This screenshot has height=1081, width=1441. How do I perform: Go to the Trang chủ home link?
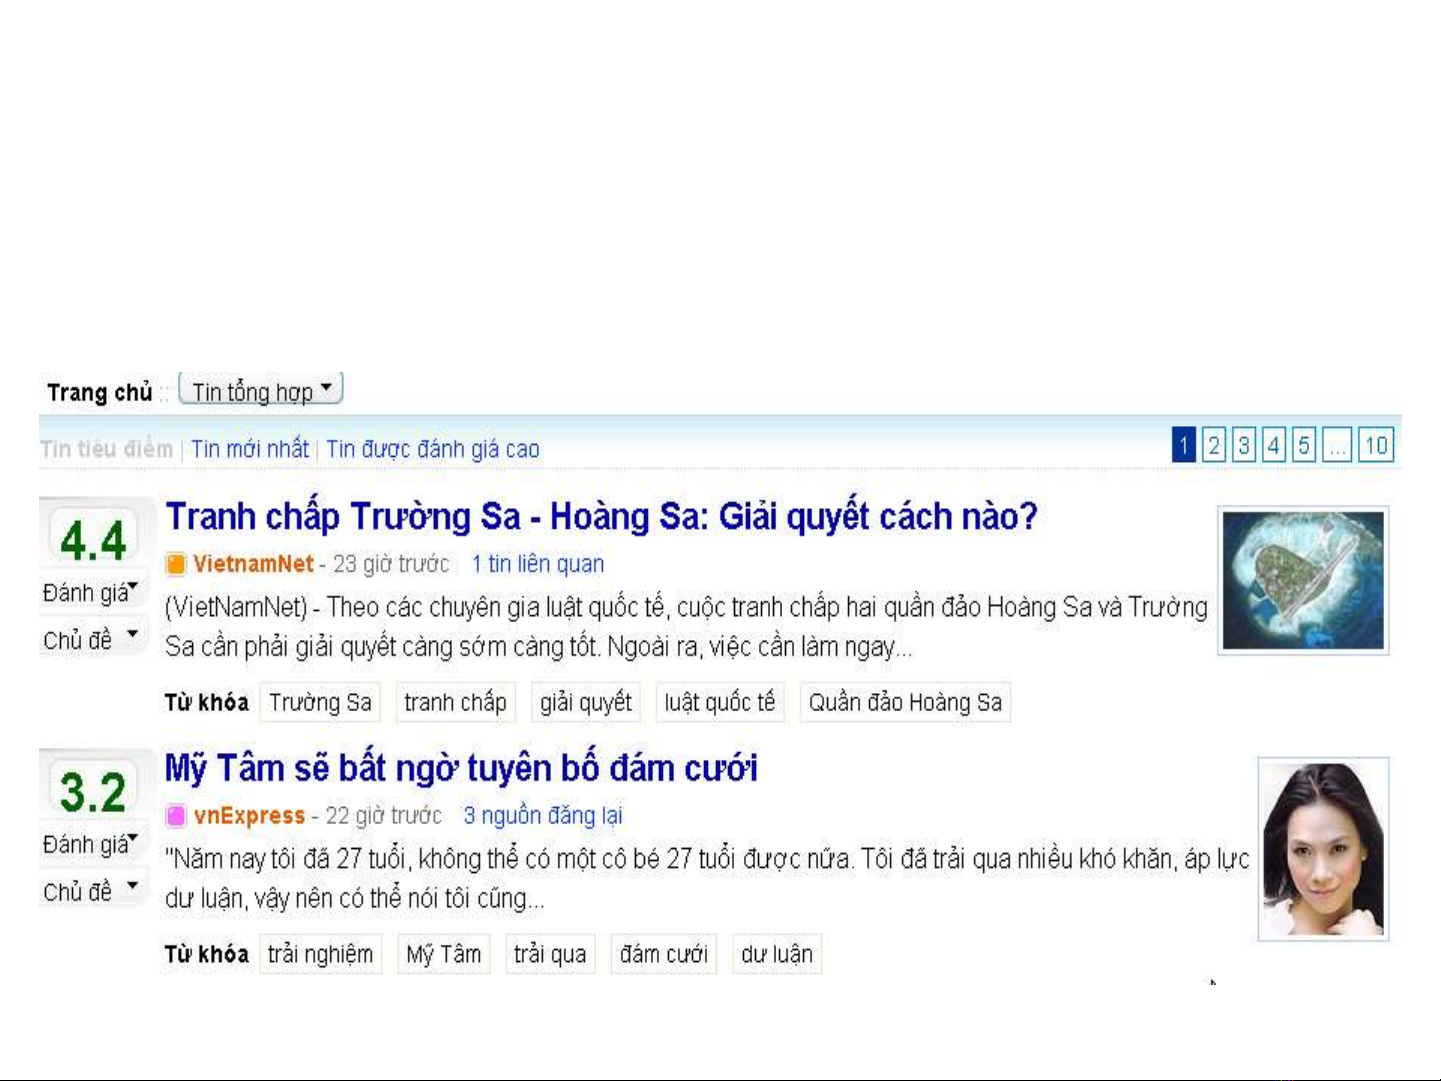[99, 392]
